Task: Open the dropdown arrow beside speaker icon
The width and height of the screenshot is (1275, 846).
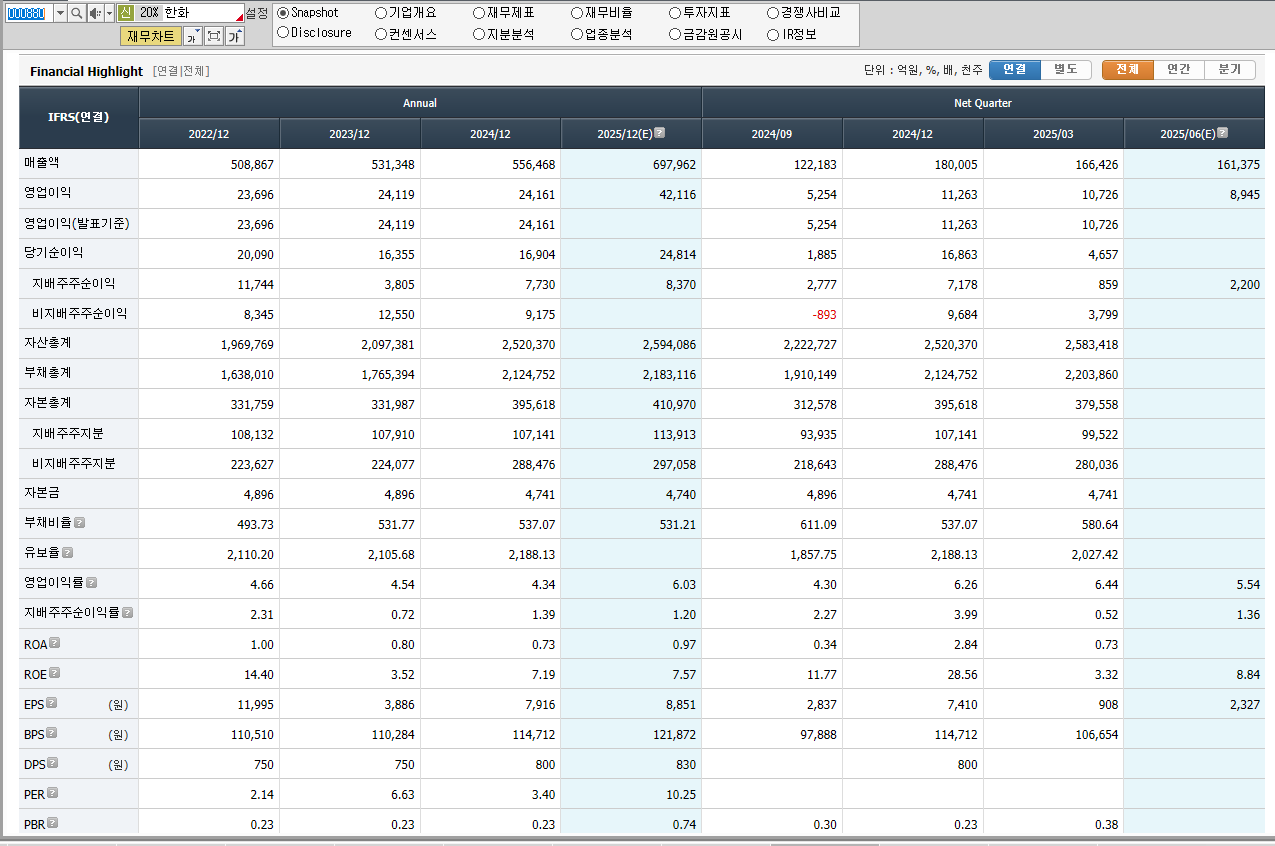Action: pos(110,13)
